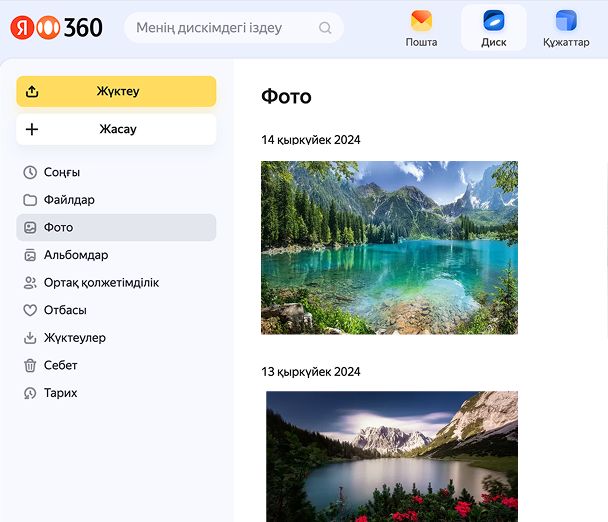Open Ортақ қолжетімділік shared access
Image resolution: width=608 pixels, height=522 pixels.
tap(101, 283)
